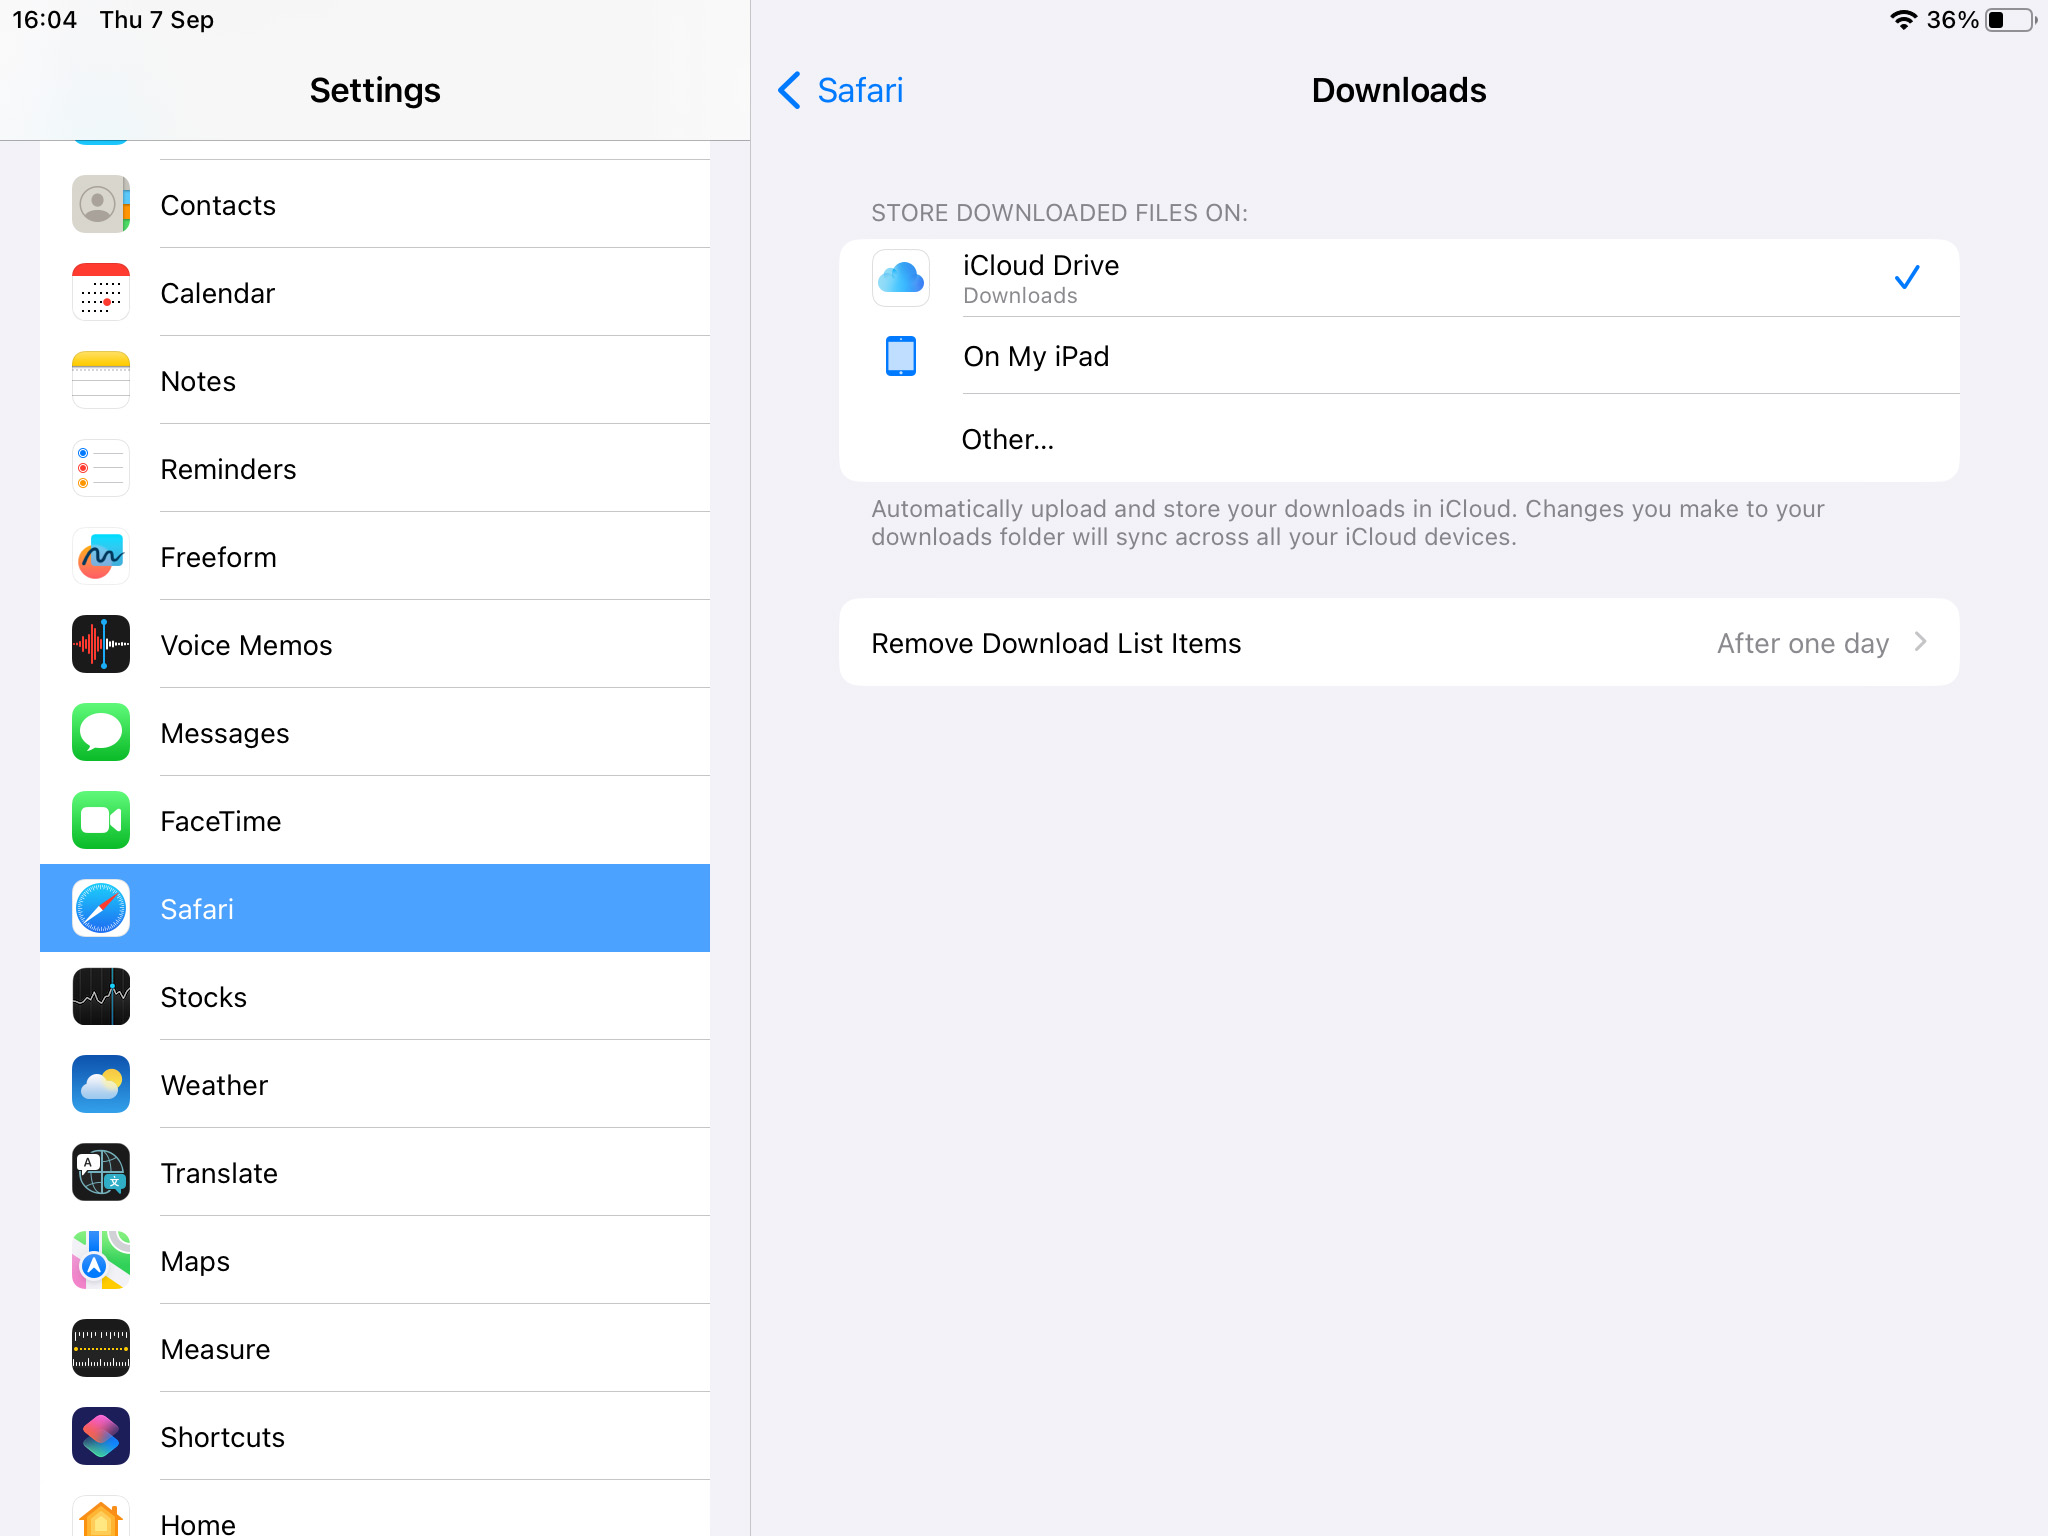Screen dimensions: 2048x1536
Task: Tap the iCloud Drive cloud icon
Action: (x=901, y=277)
